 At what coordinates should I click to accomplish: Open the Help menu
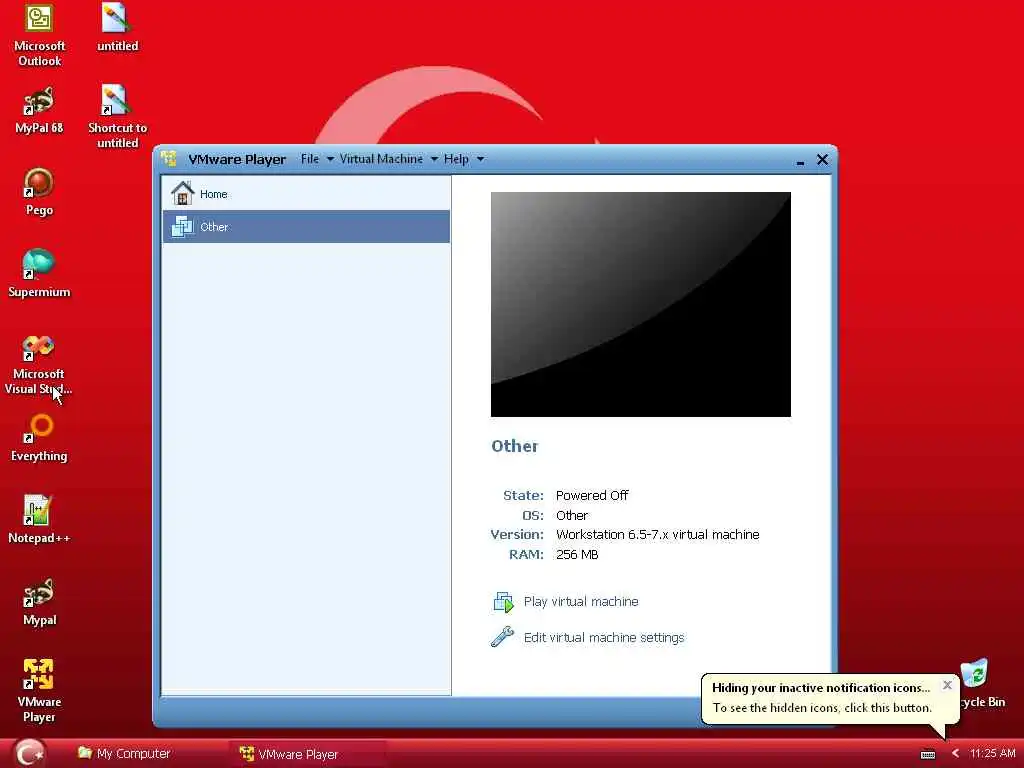456,159
